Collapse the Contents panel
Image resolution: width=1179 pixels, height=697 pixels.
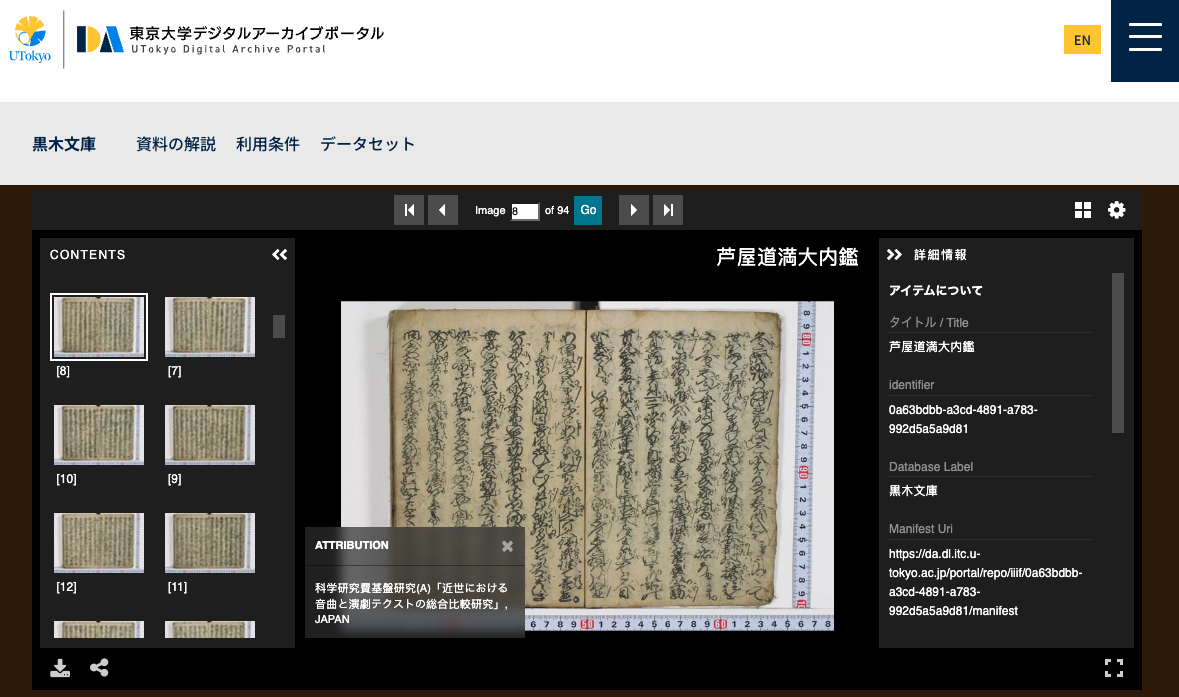(280, 255)
